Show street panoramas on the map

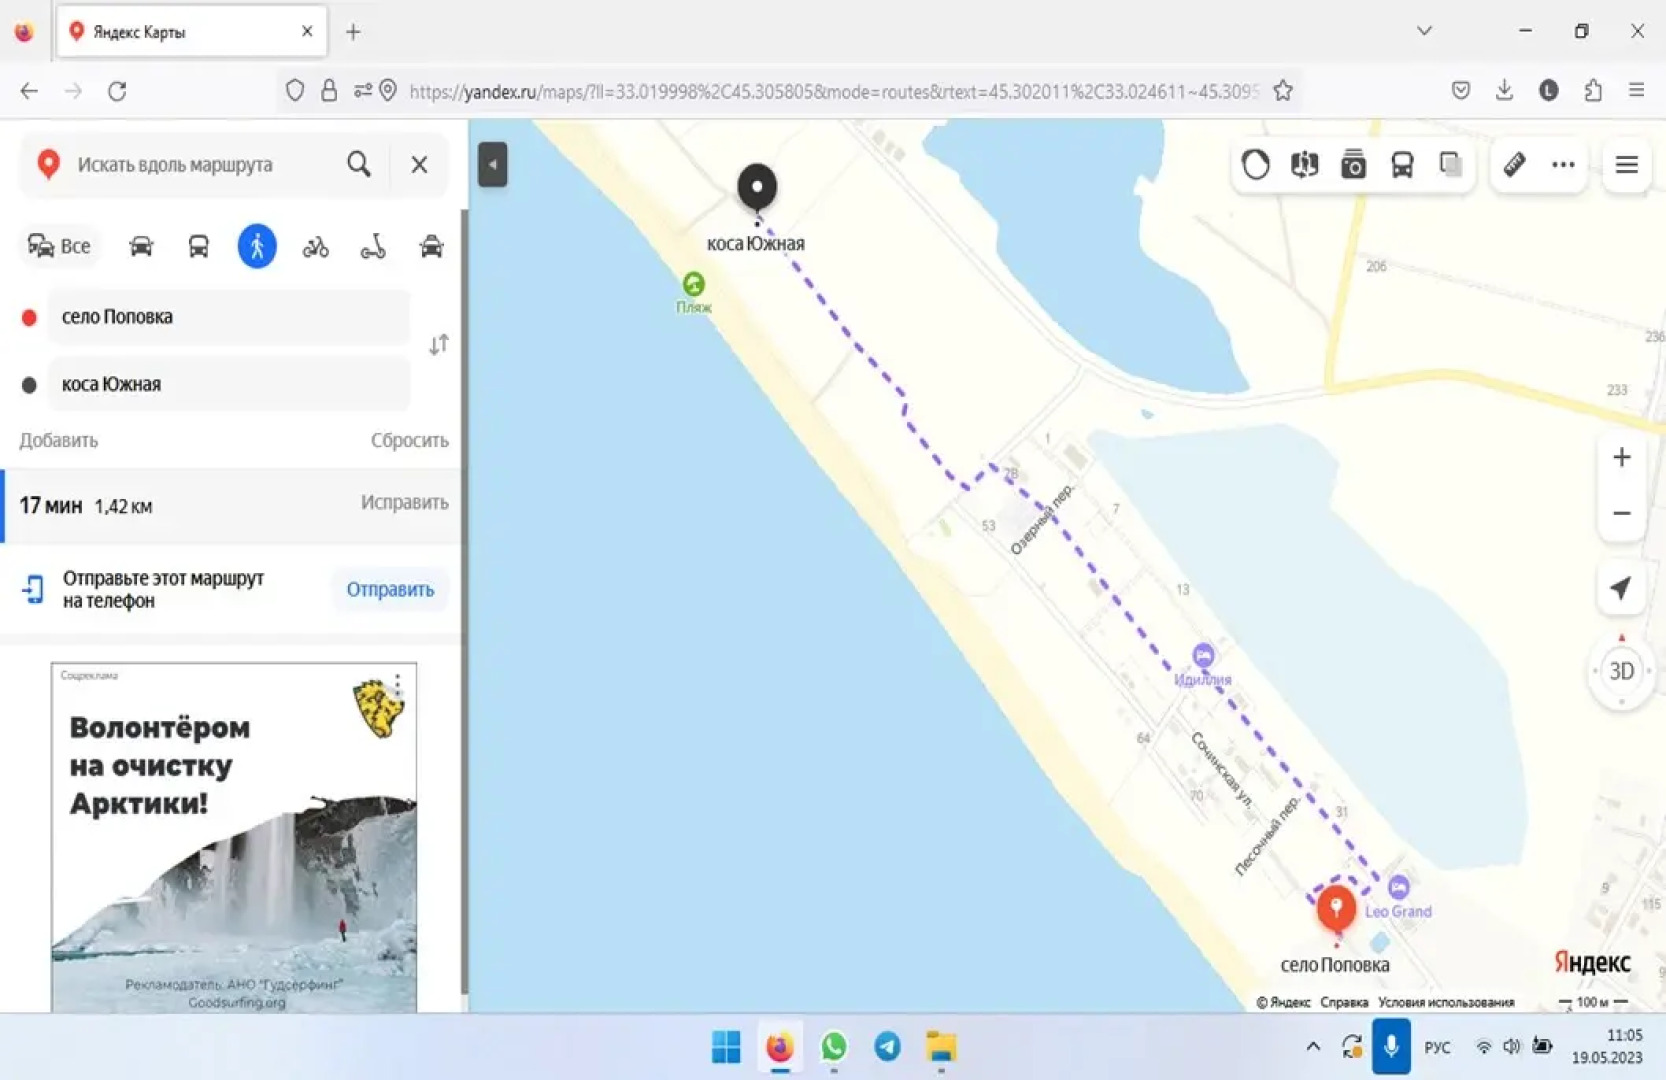(x=1304, y=165)
